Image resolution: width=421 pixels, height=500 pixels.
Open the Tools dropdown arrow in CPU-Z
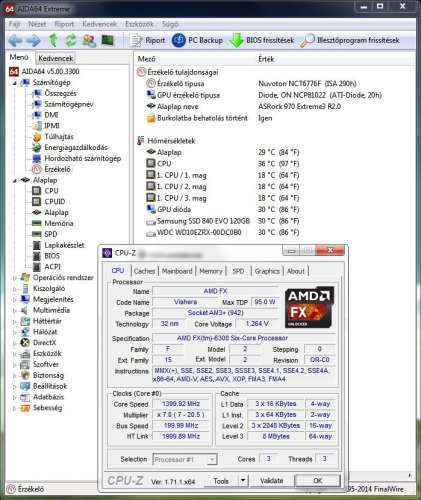pyautogui.click(x=243, y=481)
